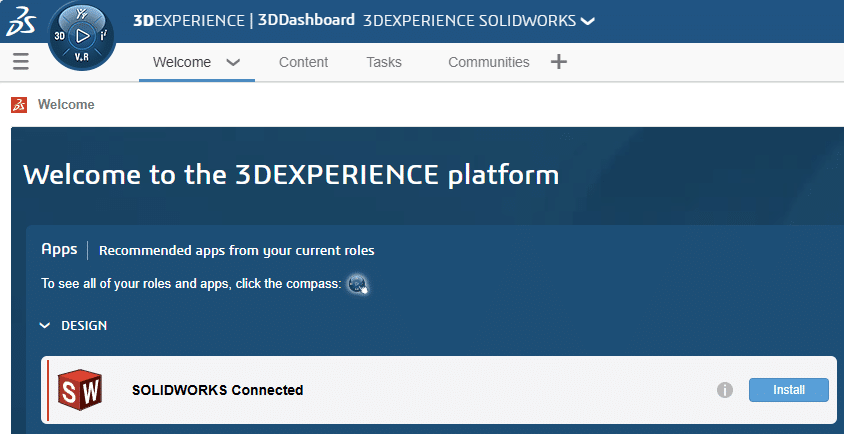Select the compass north quadrant
Viewport: 844px width, 434px height.
pos(83,14)
